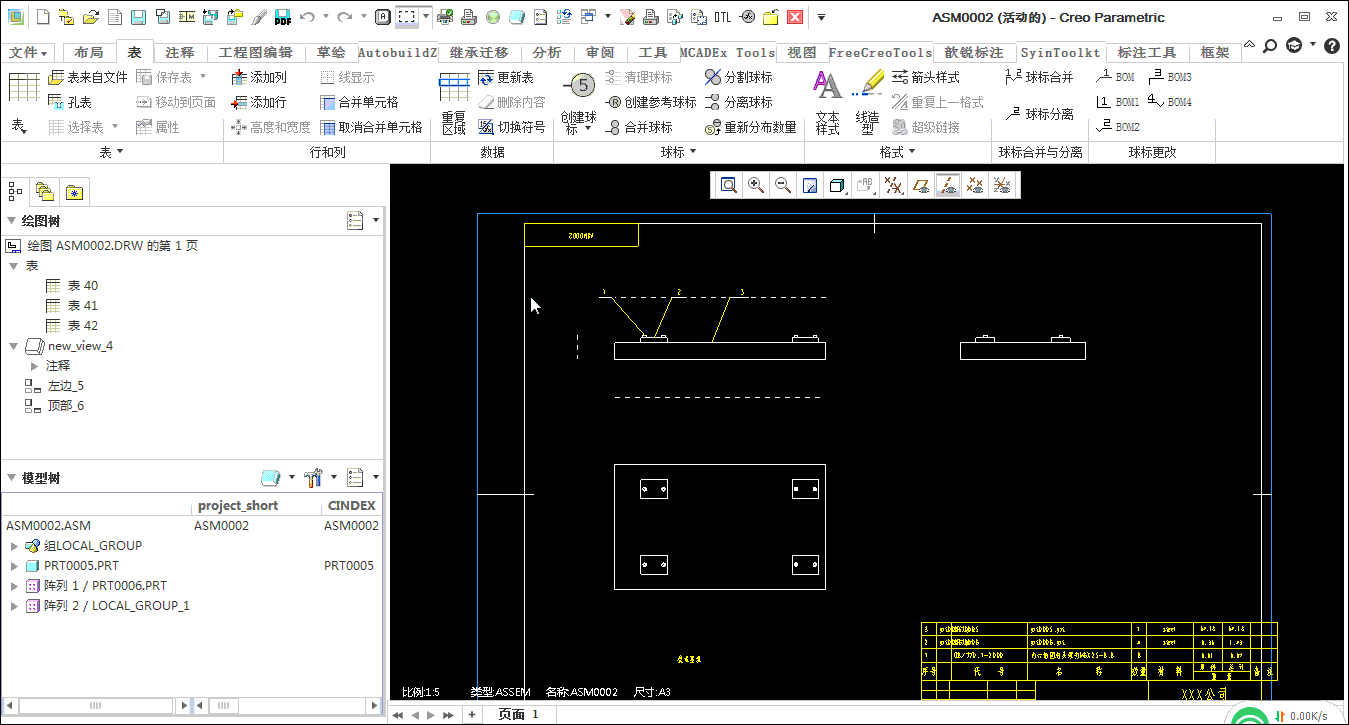
Task: Click the 页面 1 sheet tab
Action: [x=518, y=714]
